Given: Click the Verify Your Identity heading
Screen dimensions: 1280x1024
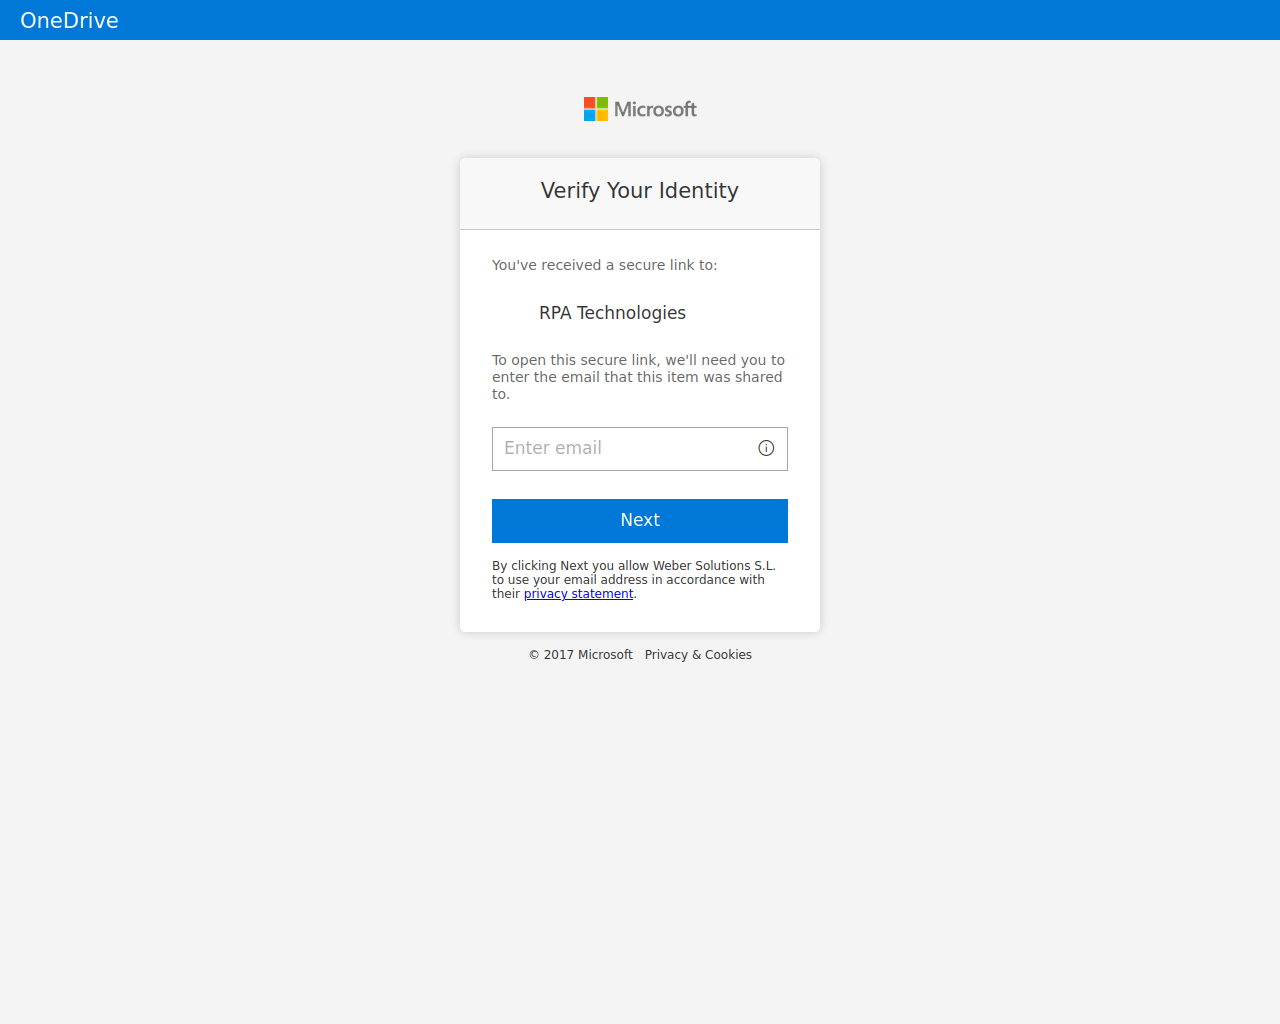Looking at the screenshot, I should 640,191.
